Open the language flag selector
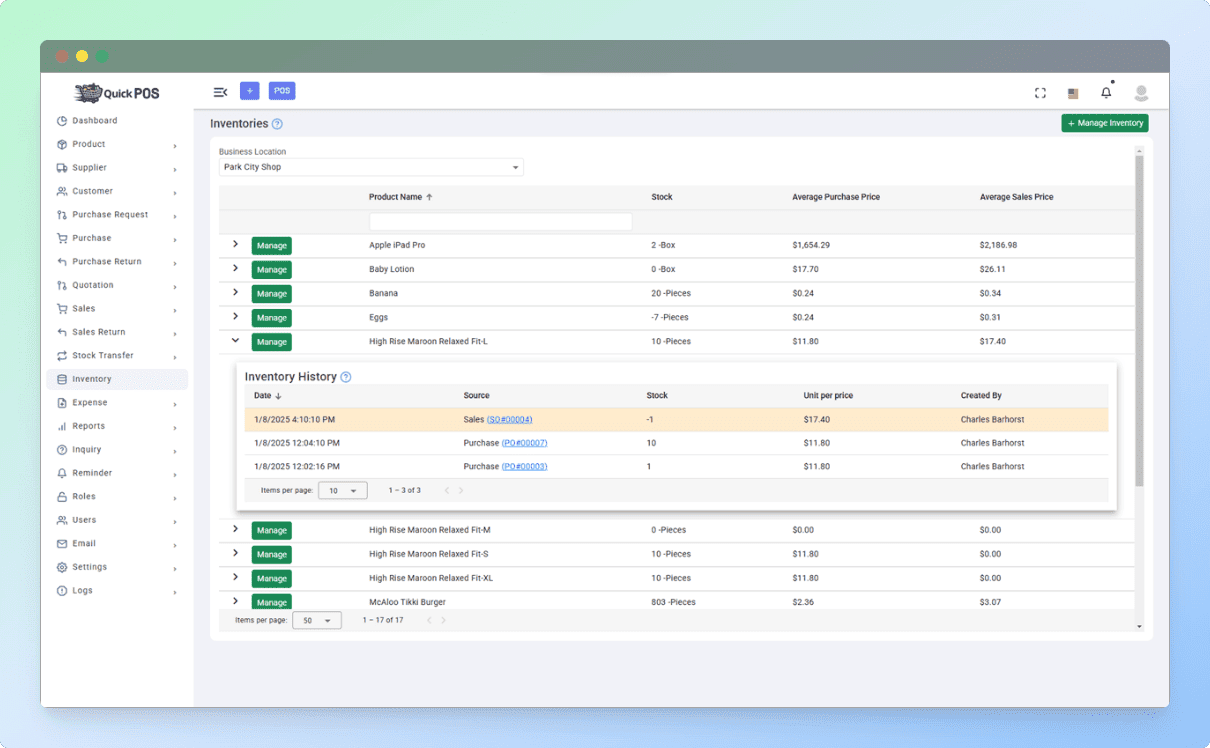The image size is (1210, 748). (x=1073, y=93)
